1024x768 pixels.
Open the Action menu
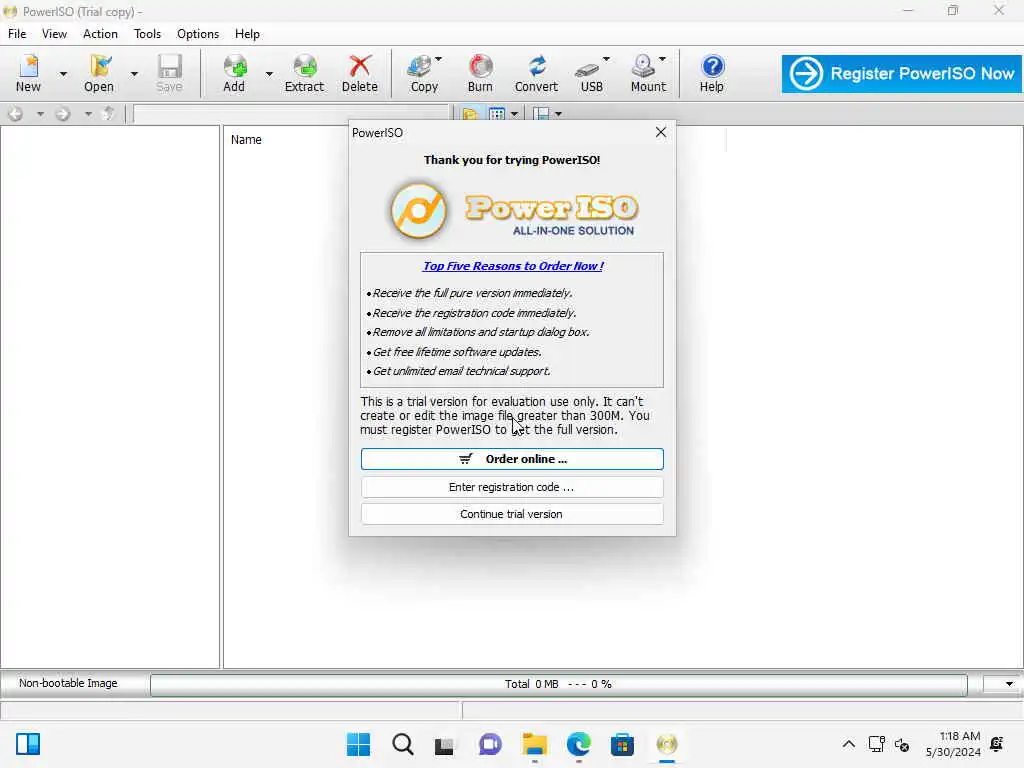(x=100, y=34)
